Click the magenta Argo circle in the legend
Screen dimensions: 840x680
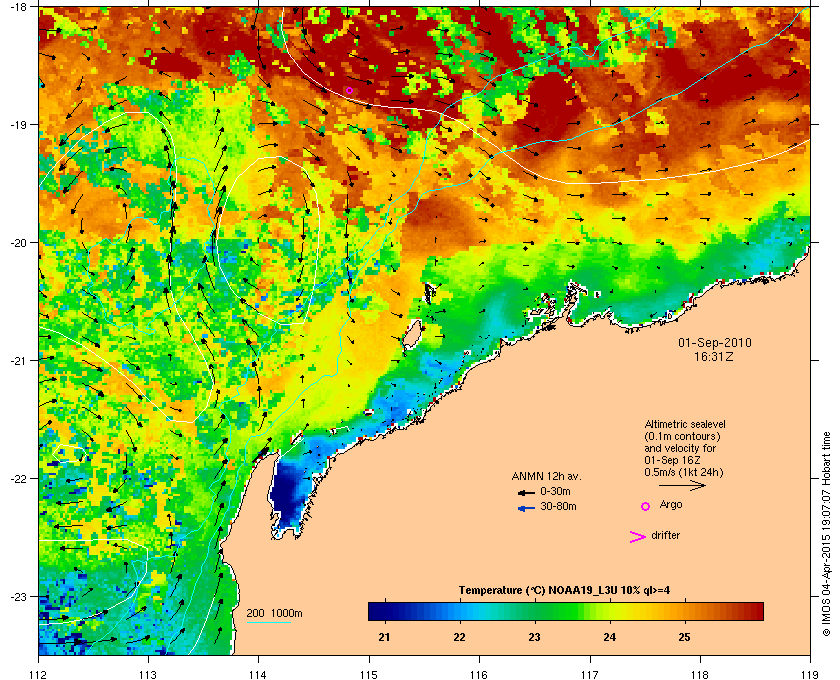click(x=646, y=506)
